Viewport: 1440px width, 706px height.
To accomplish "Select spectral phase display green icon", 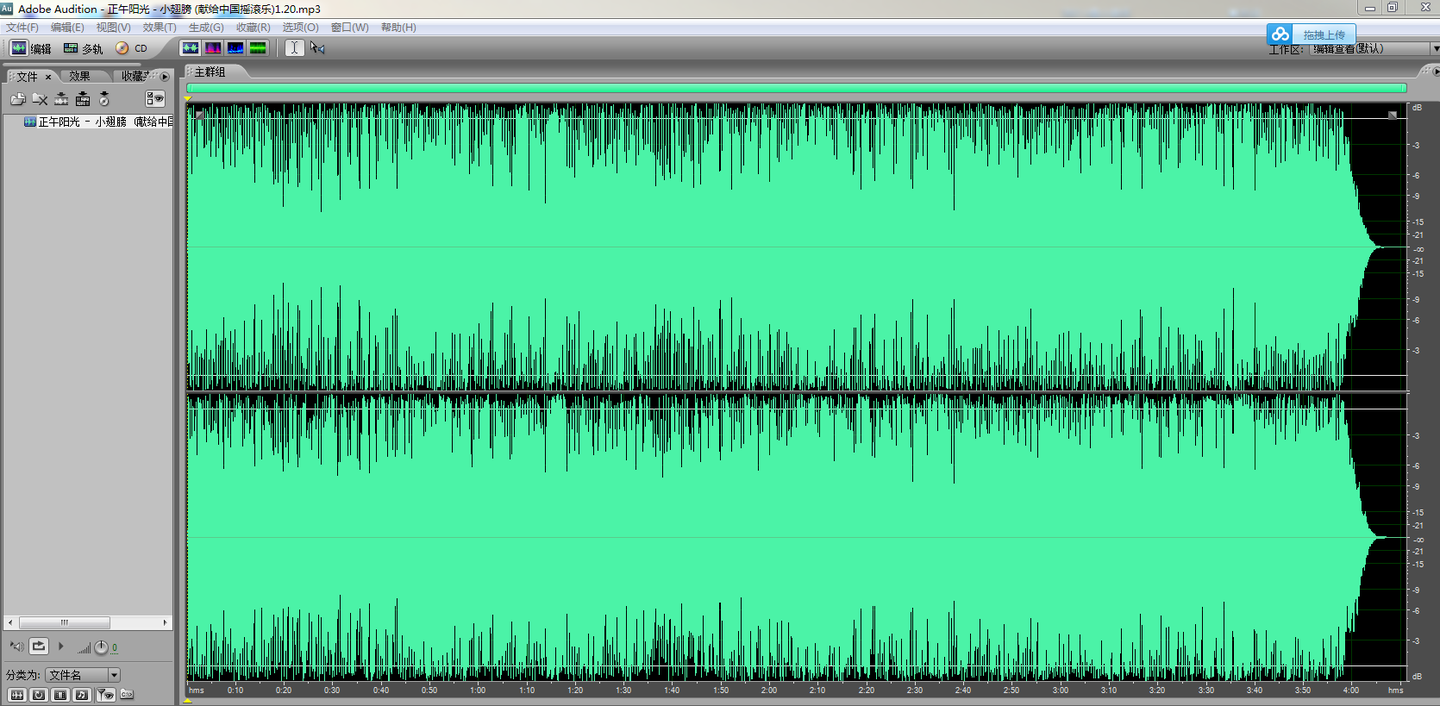I will point(258,48).
